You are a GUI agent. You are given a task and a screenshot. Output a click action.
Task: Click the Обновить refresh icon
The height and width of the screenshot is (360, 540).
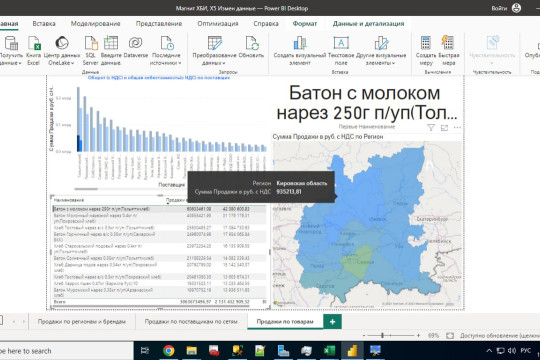252,43
